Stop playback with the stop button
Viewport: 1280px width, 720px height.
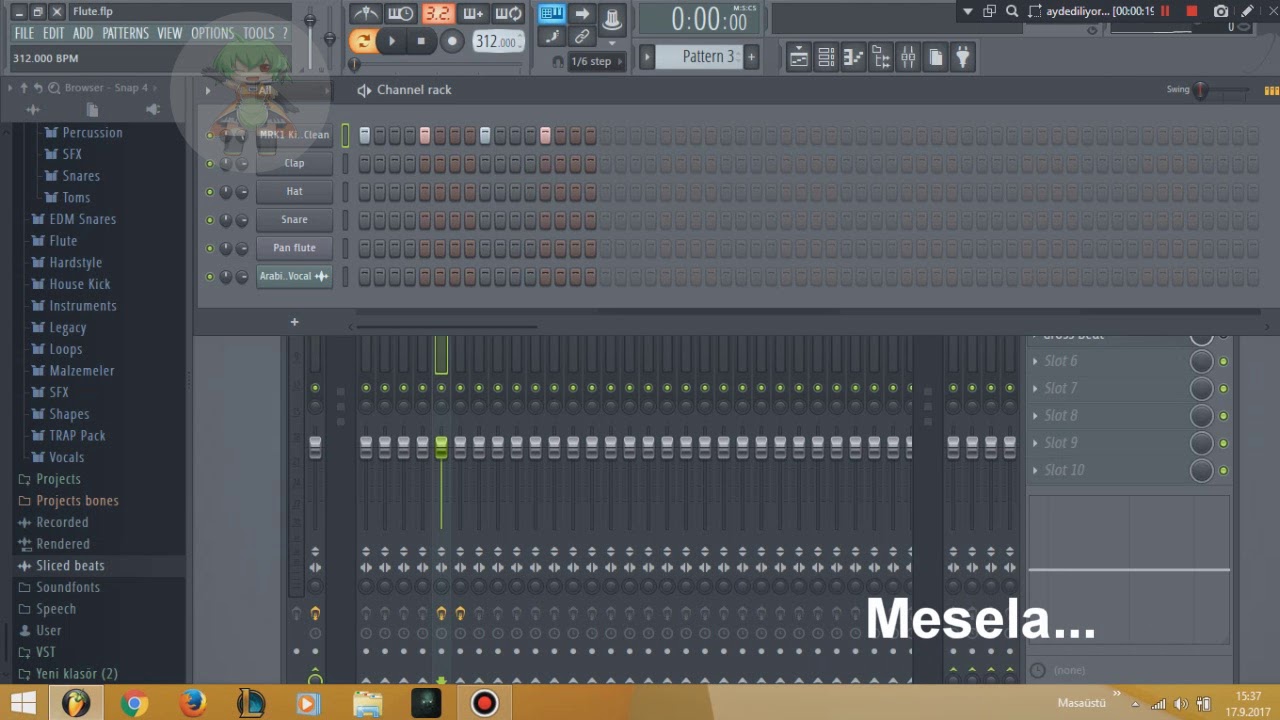coord(421,41)
